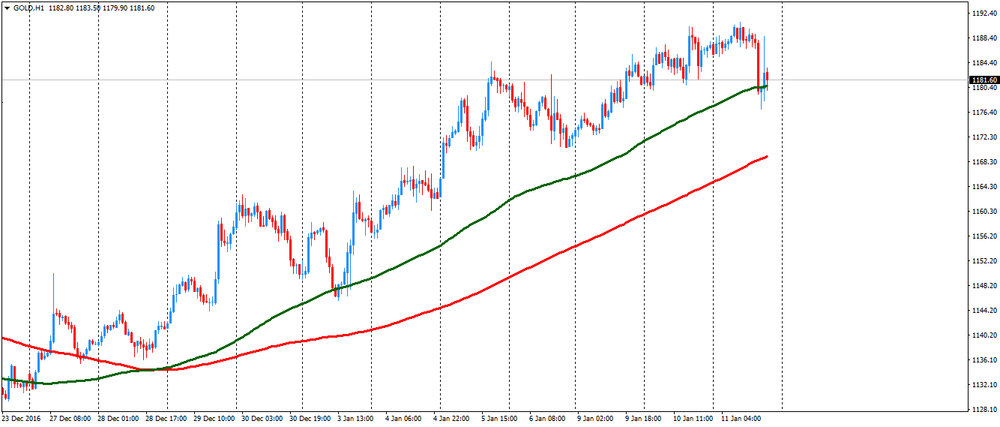Click the 23 Dec 2016 date label
1000x427 pixels.
pos(20,421)
